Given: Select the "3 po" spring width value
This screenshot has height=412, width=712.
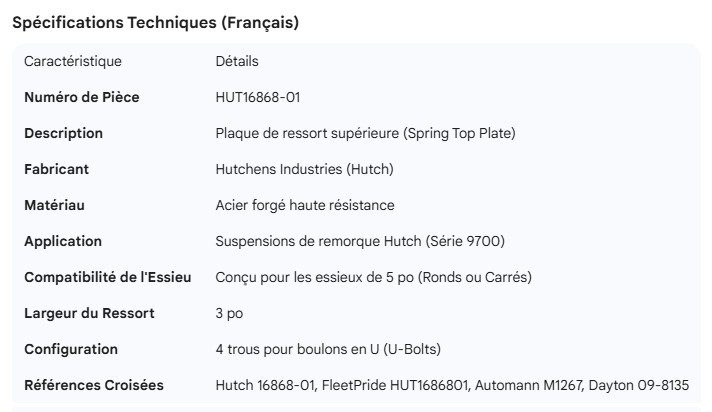Looking at the screenshot, I should click(x=230, y=313).
